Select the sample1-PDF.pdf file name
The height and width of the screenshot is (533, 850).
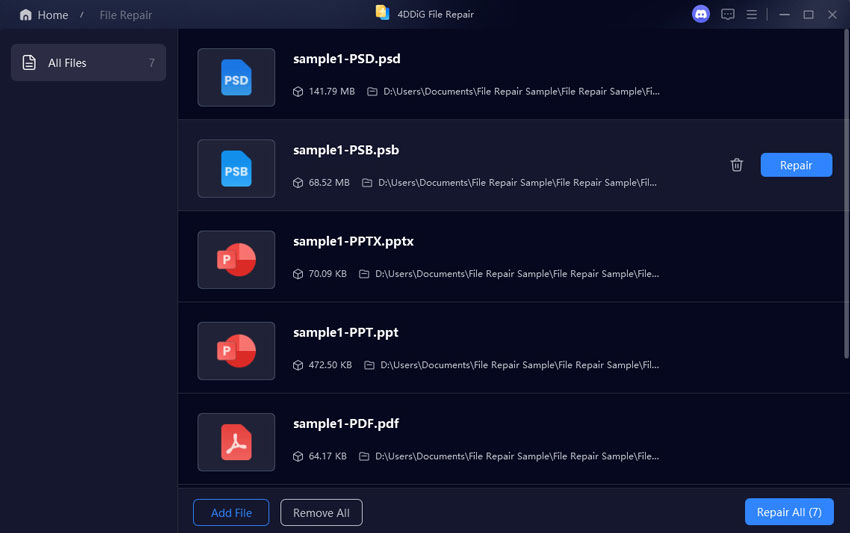click(x=346, y=424)
